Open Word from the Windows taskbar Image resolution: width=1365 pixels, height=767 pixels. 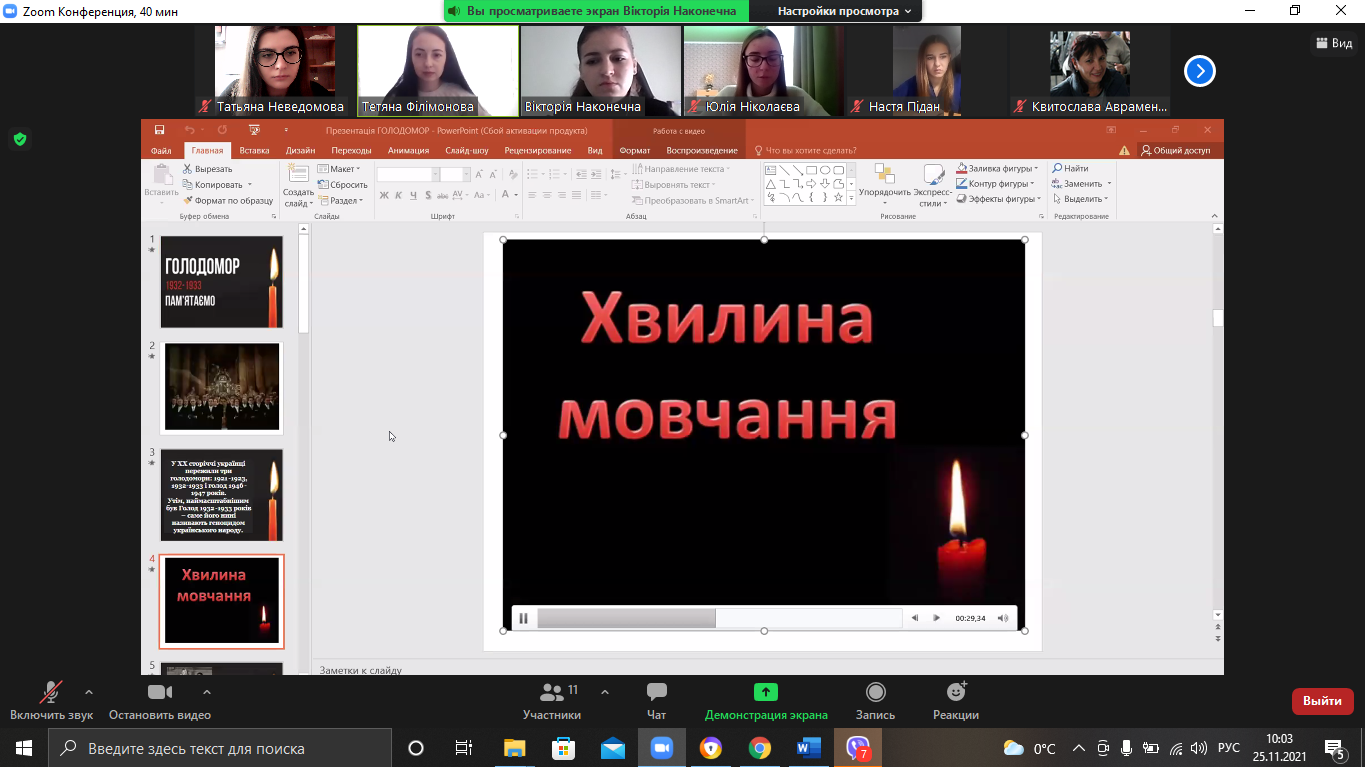808,748
